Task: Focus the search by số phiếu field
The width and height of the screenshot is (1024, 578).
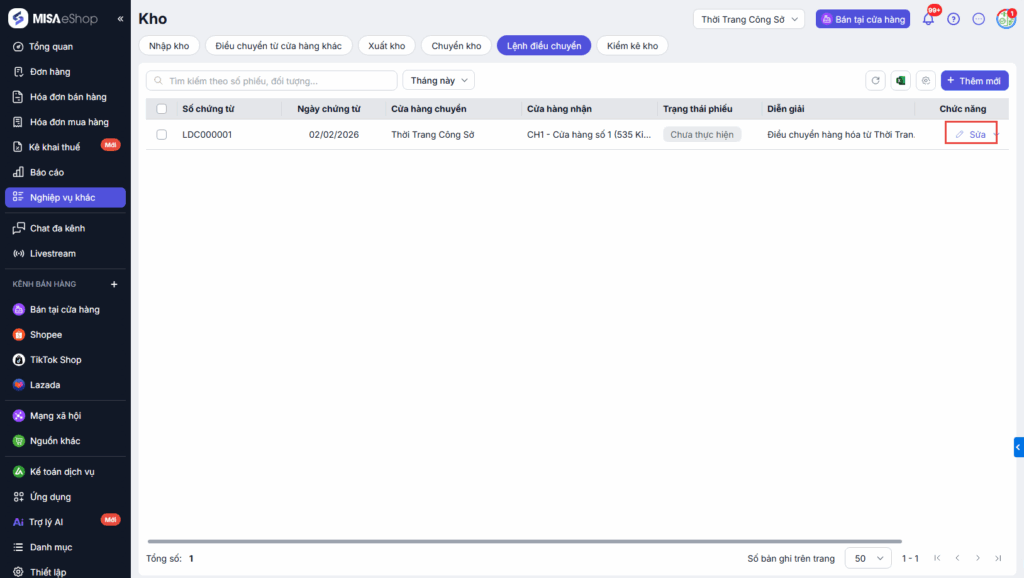Action: tap(272, 80)
